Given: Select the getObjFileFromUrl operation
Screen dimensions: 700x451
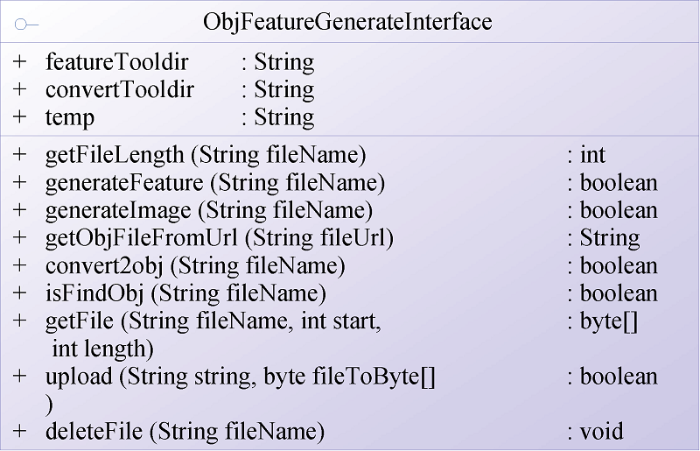Looking at the screenshot, I should (220, 238).
